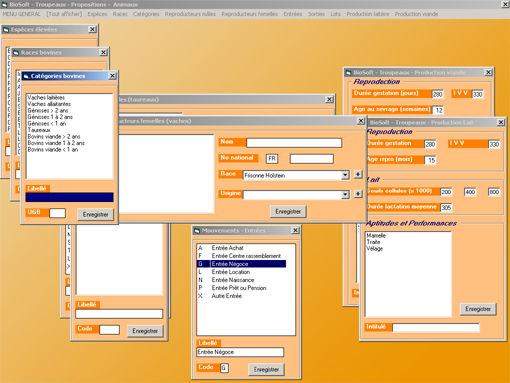Click the UGB input field
The width and height of the screenshot is (510, 383).
coord(57,213)
